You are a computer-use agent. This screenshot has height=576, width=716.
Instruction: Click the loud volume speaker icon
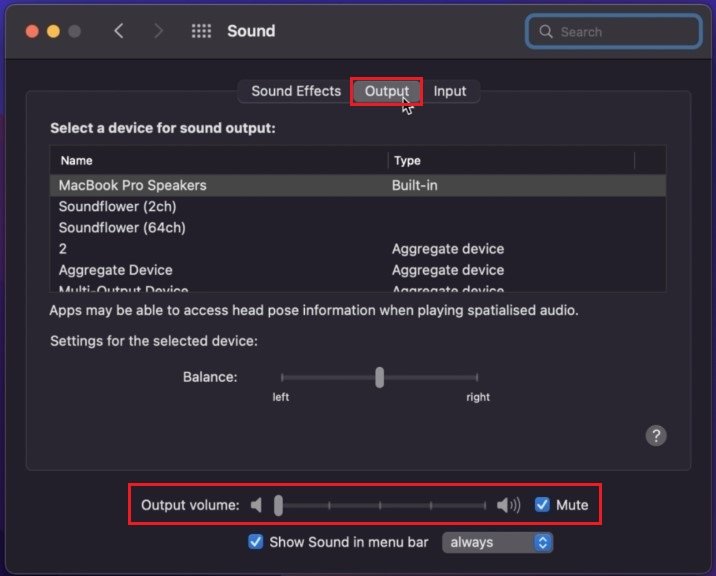[x=508, y=505]
